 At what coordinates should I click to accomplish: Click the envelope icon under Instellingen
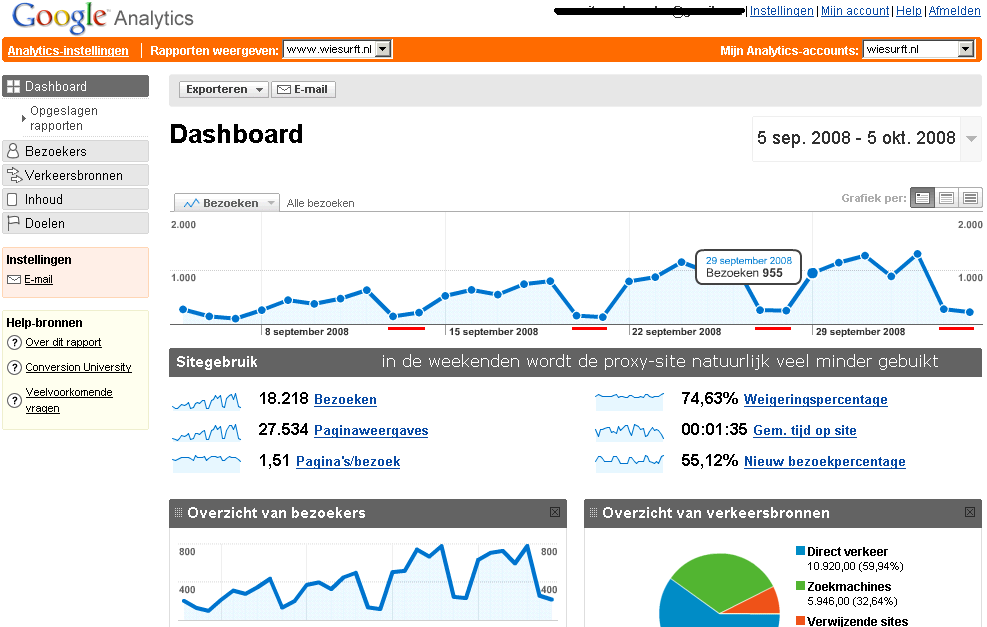click(x=14, y=280)
